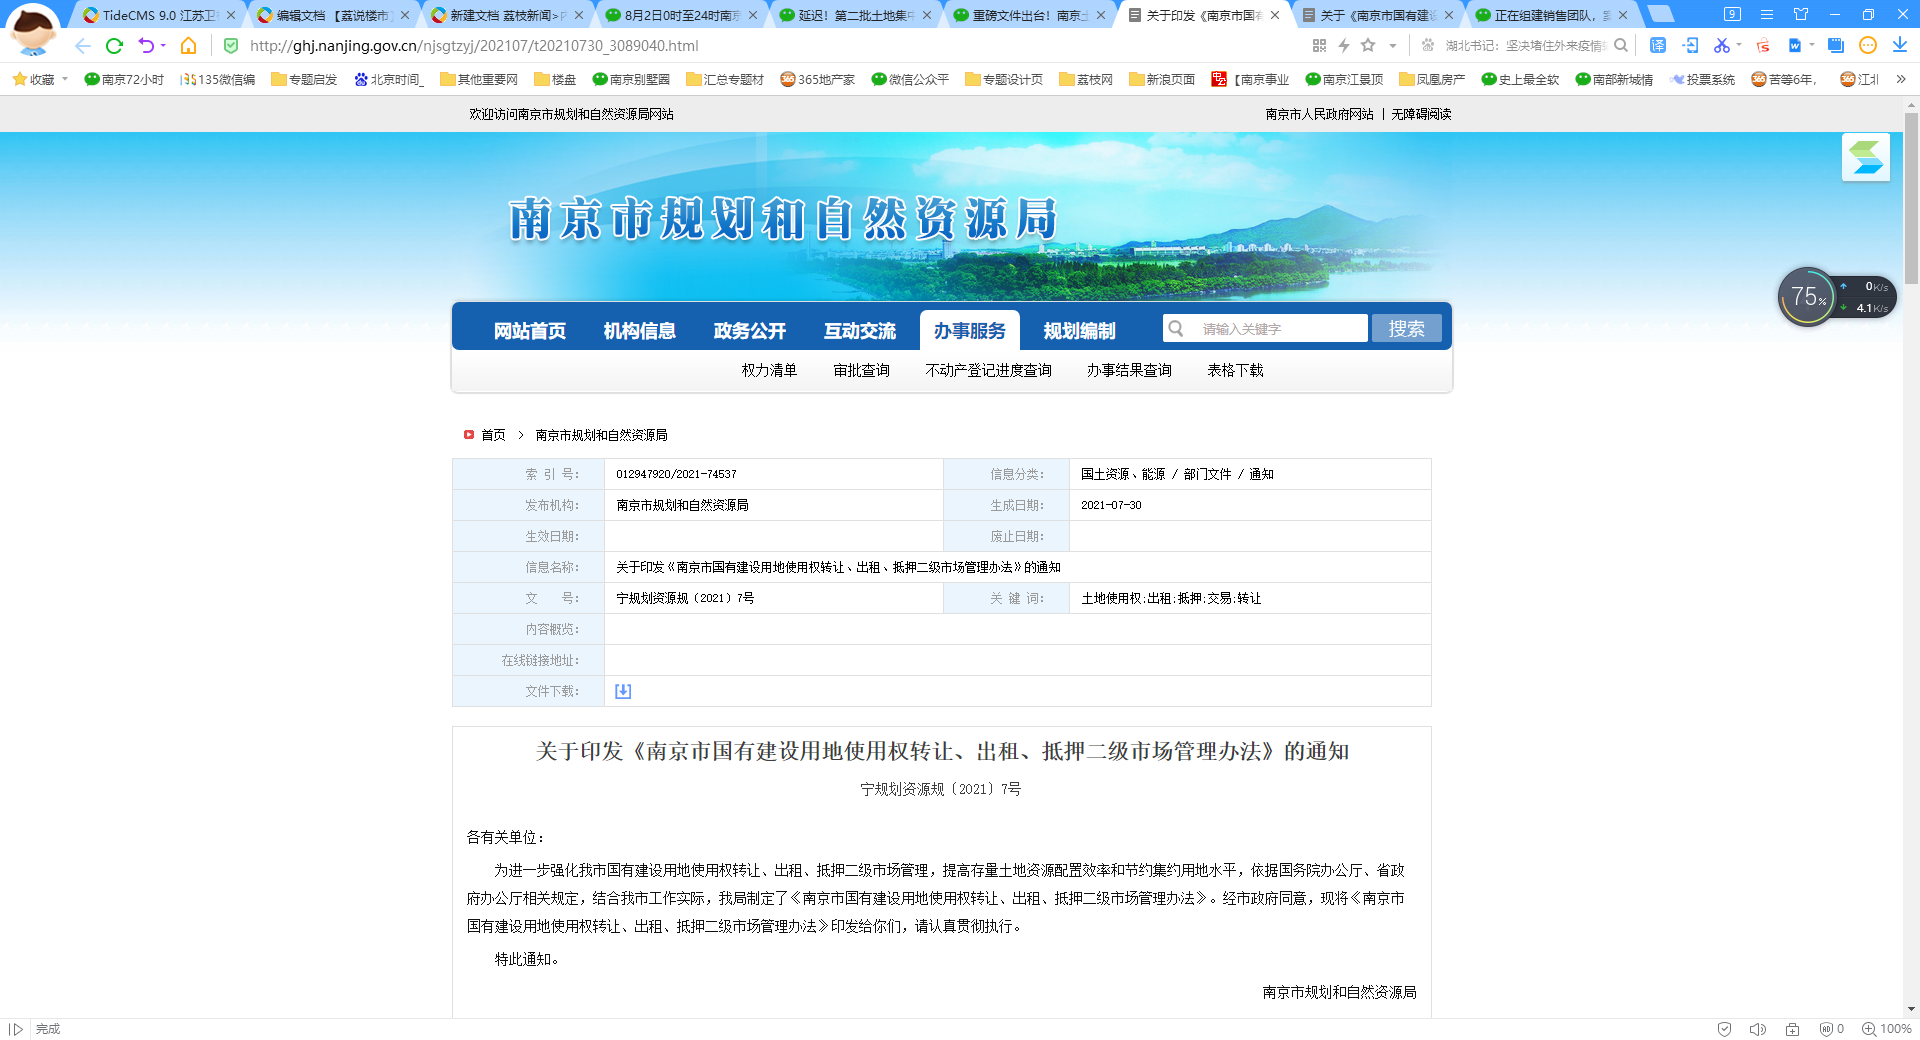Click the browser reload icon
1920x1040 pixels.
pos(114,46)
